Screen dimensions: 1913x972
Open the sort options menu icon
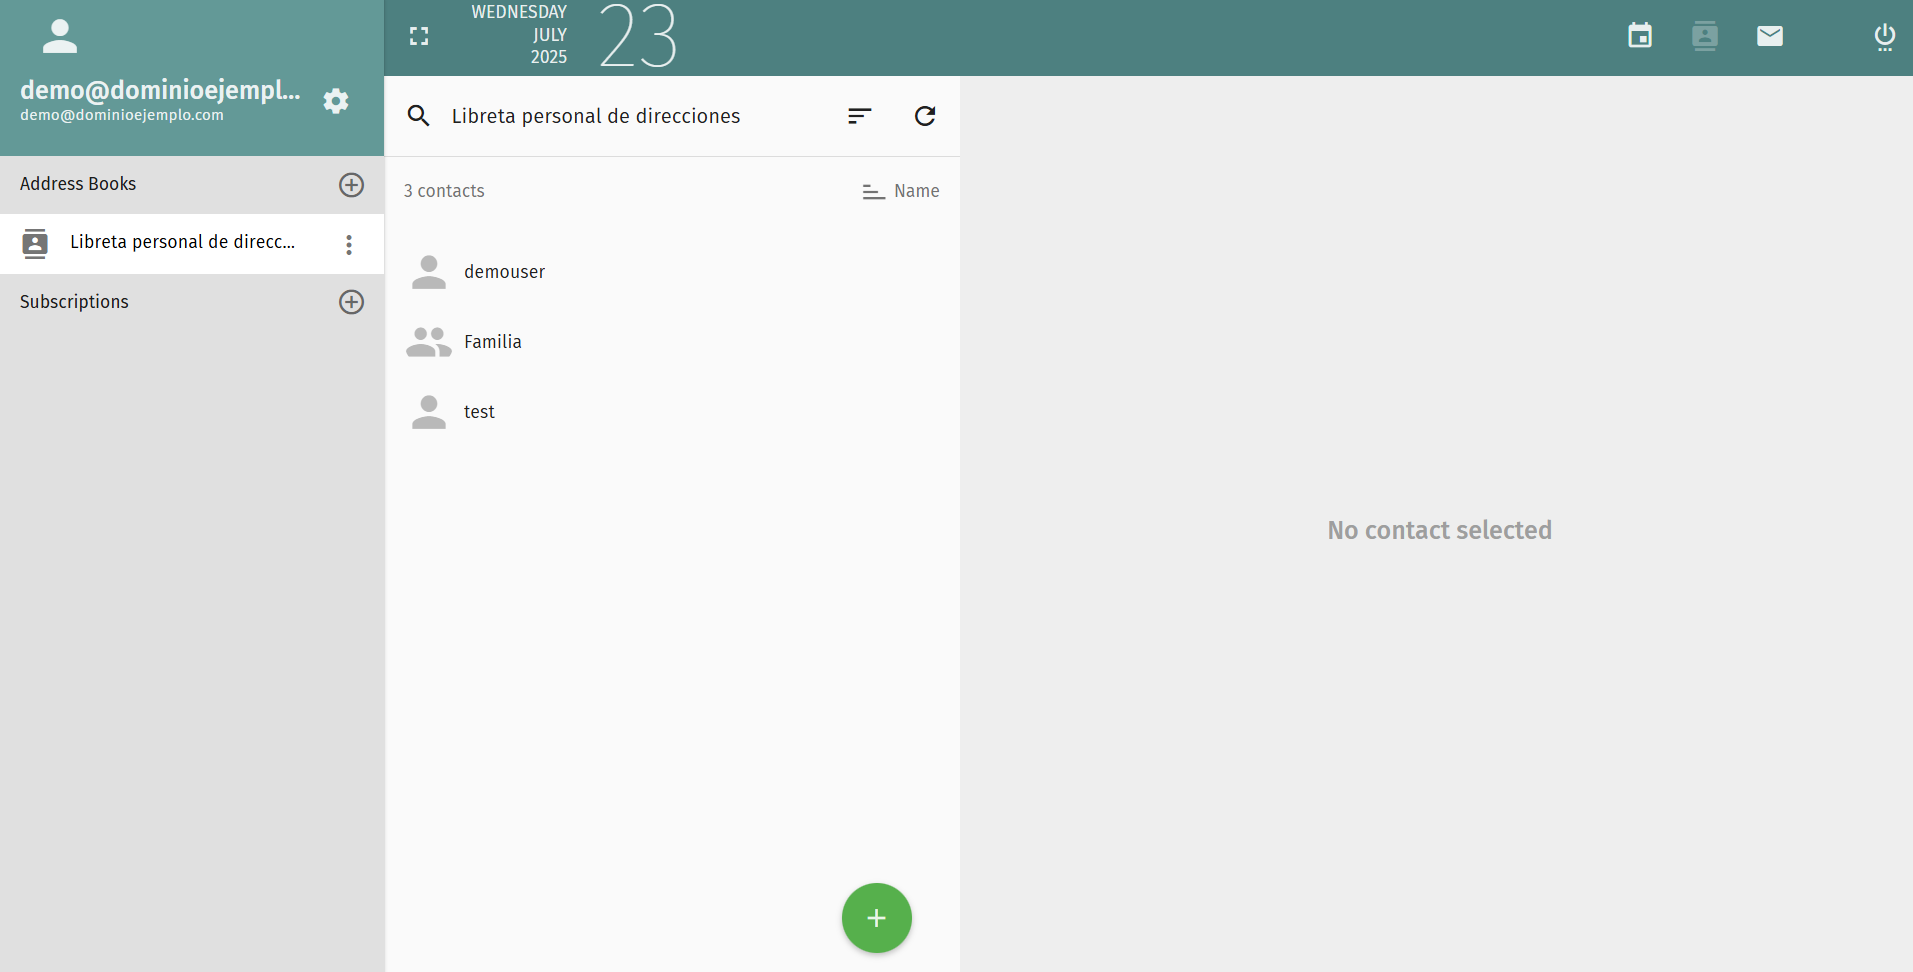pos(860,116)
